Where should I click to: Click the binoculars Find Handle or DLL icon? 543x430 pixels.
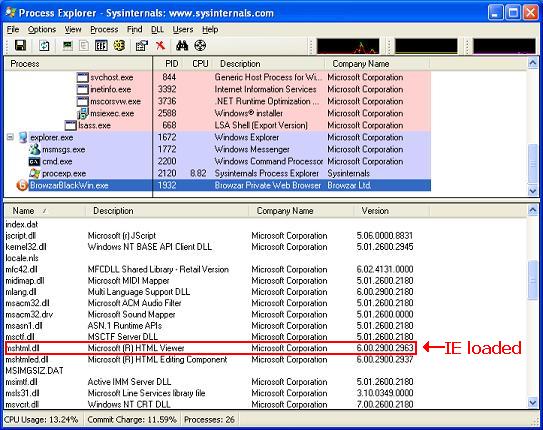point(182,45)
